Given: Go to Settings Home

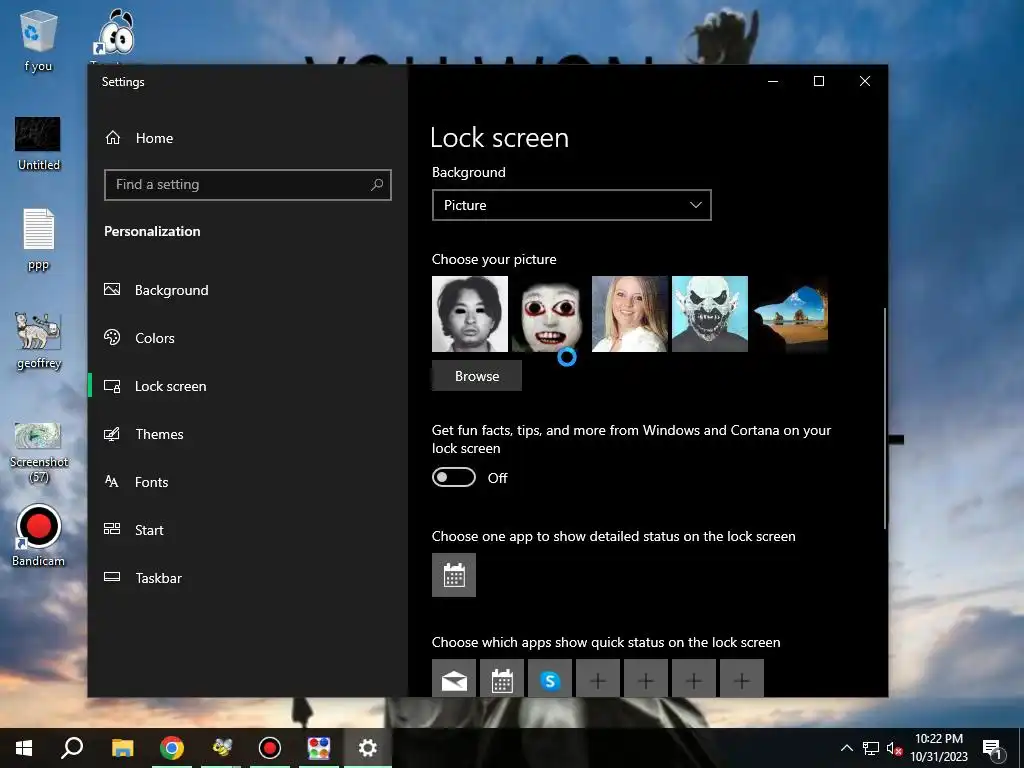Looking at the screenshot, I should coord(139,138).
